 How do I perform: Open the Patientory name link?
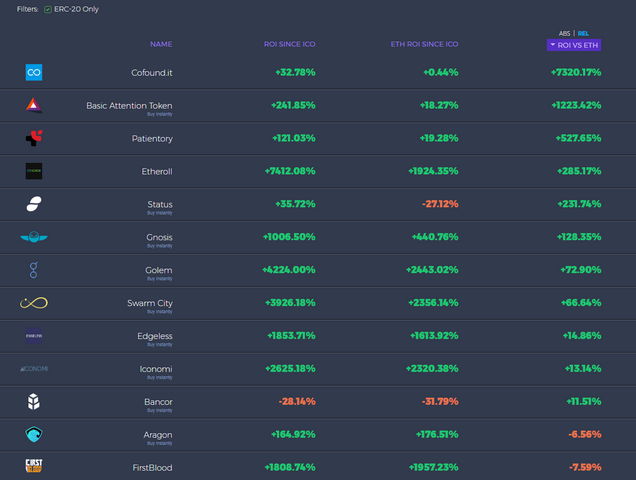coord(152,139)
